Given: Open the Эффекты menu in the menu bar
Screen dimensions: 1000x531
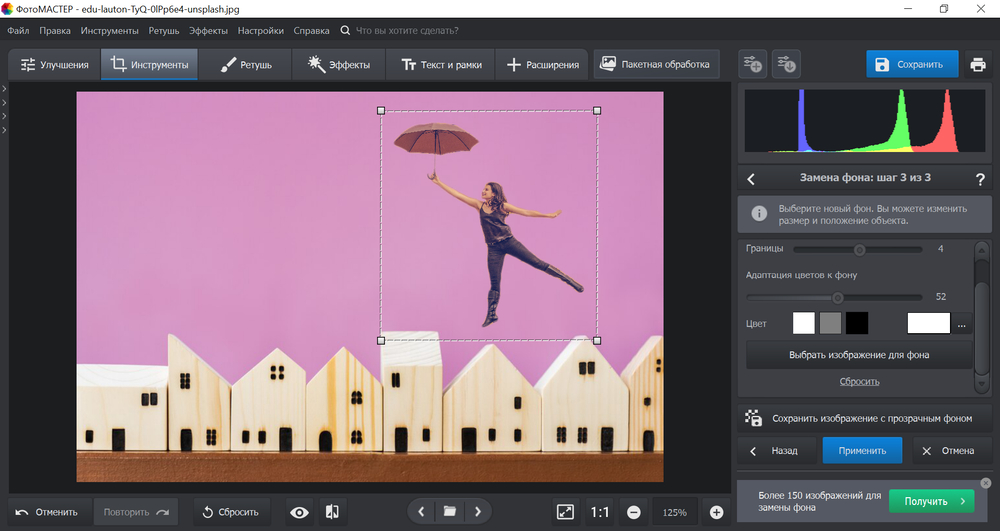Looking at the screenshot, I should pyautogui.click(x=209, y=31).
